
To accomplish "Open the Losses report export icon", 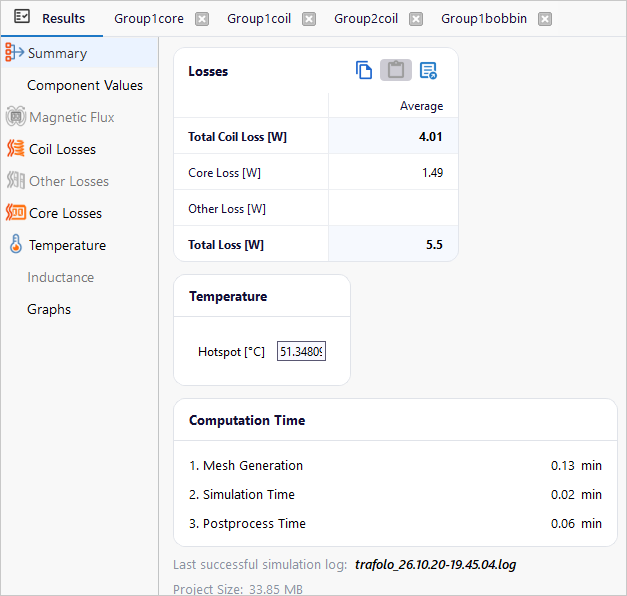I will pyautogui.click(x=428, y=71).
